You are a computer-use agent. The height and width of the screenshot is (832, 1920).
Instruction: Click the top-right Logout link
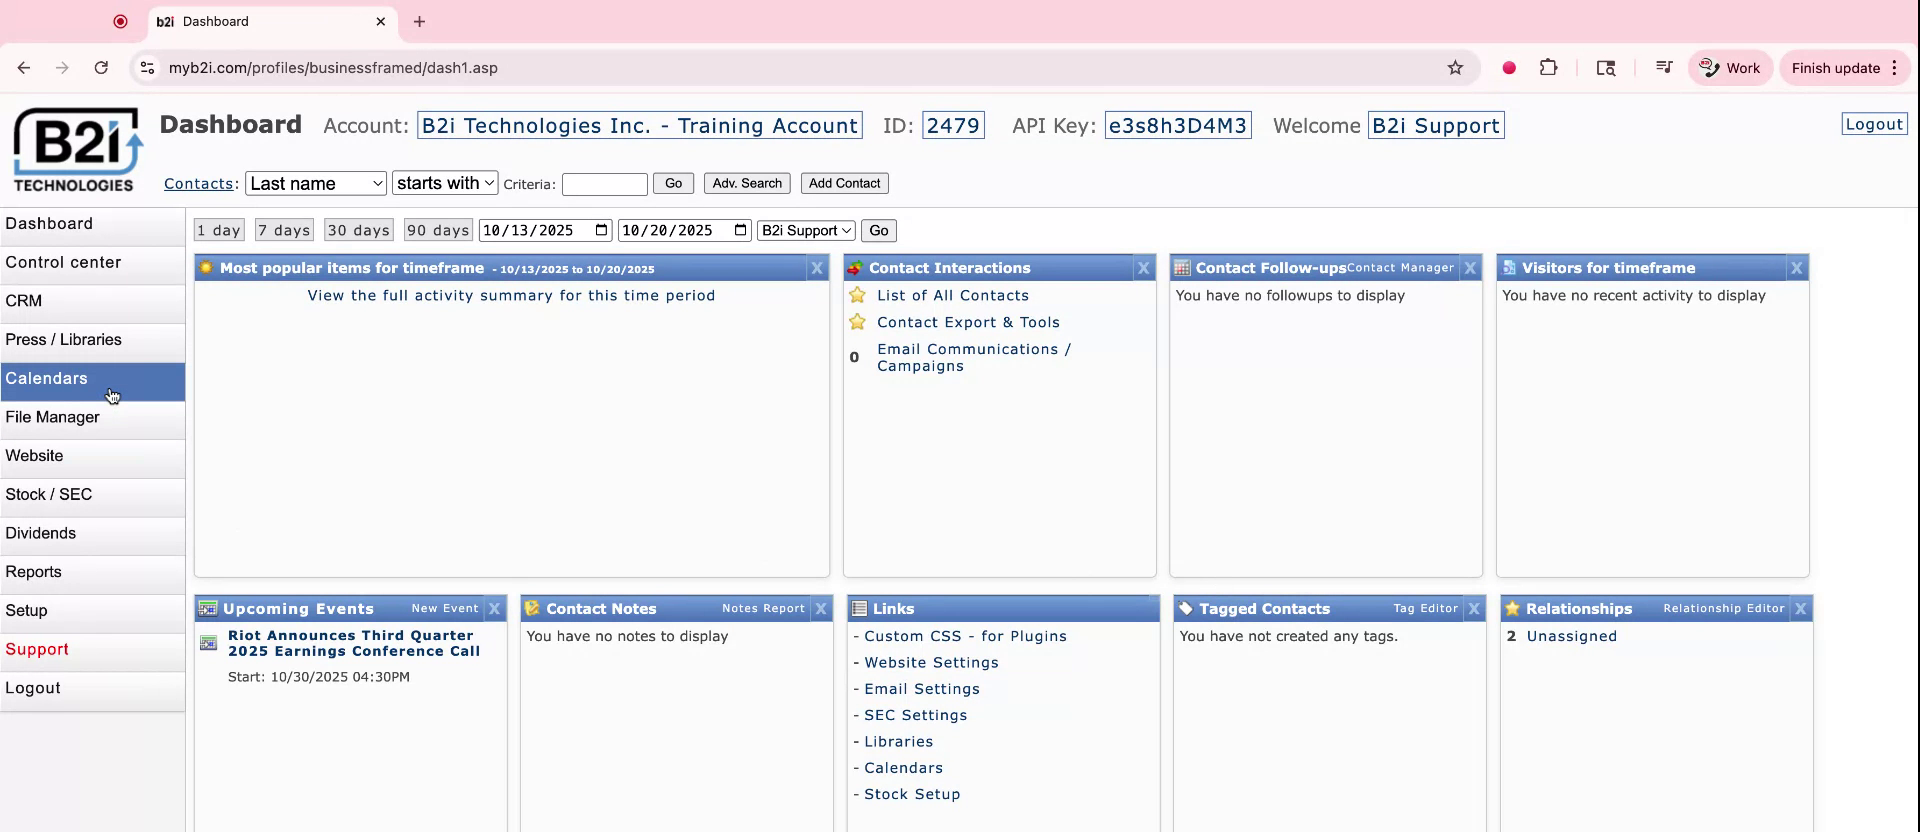click(1874, 124)
